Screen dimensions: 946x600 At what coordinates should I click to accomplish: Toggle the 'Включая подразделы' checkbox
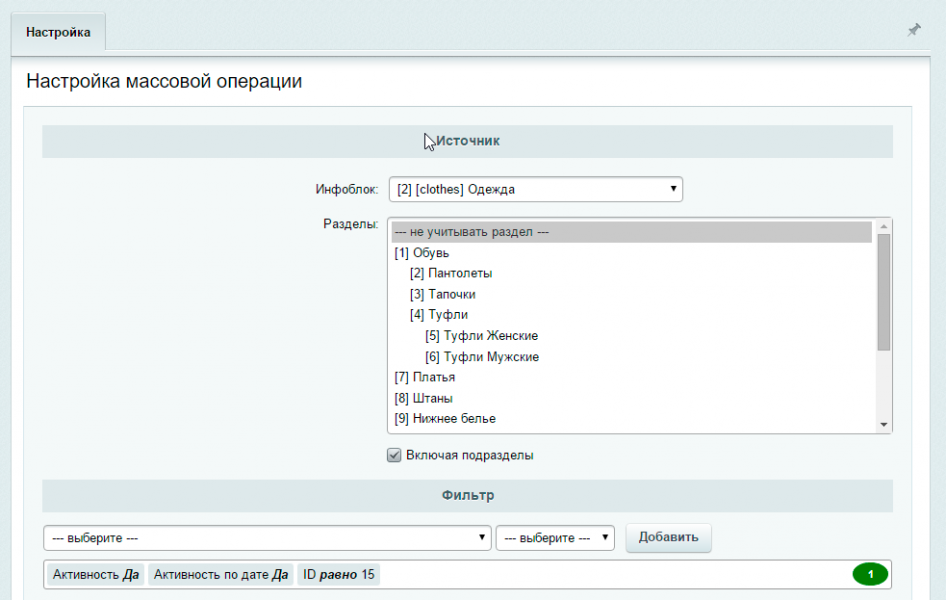pos(394,456)
